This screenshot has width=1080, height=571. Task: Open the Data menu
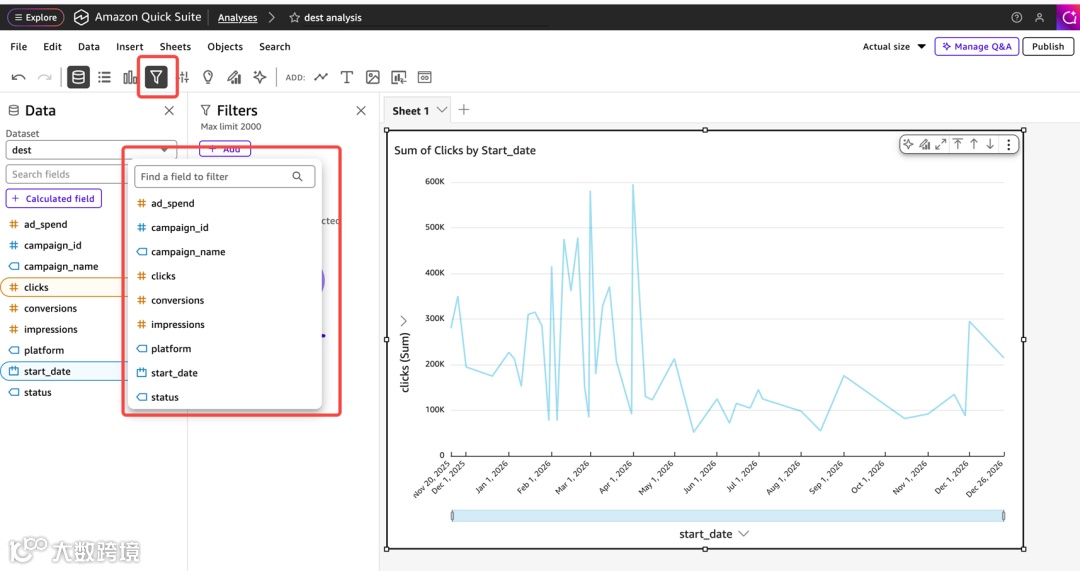[89, 46]
